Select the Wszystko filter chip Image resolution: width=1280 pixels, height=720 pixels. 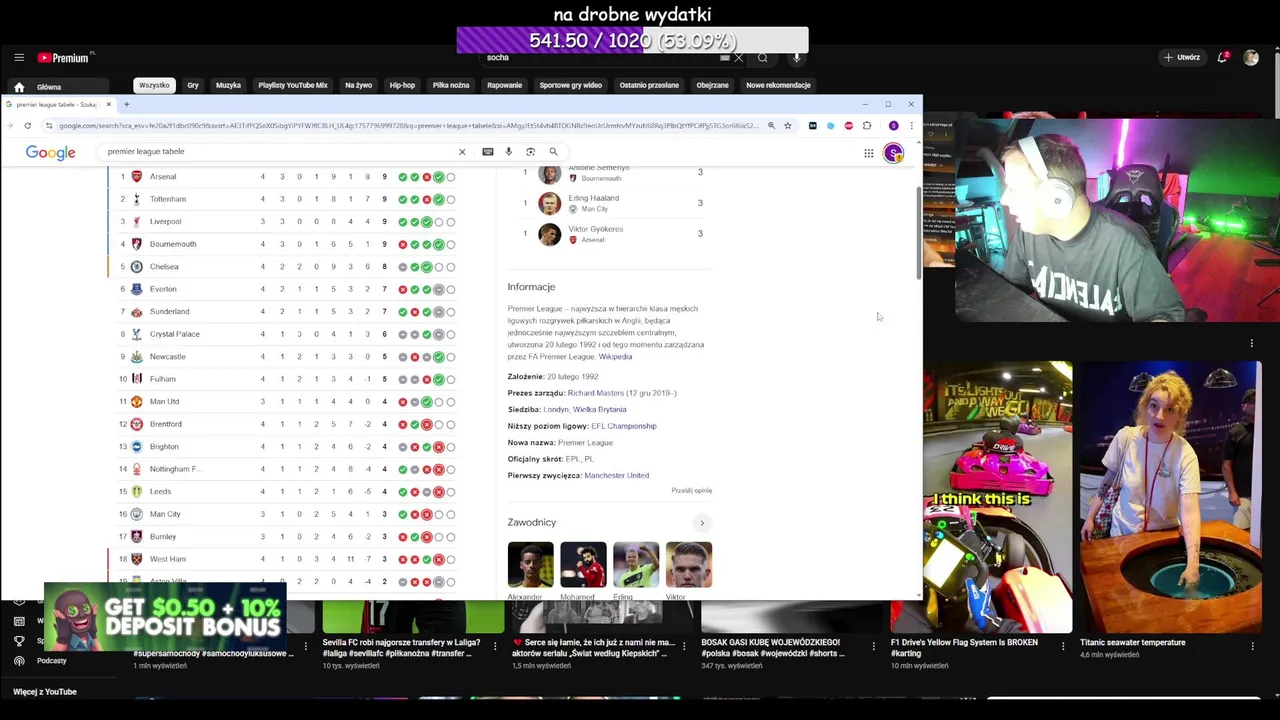click(154, 85)
